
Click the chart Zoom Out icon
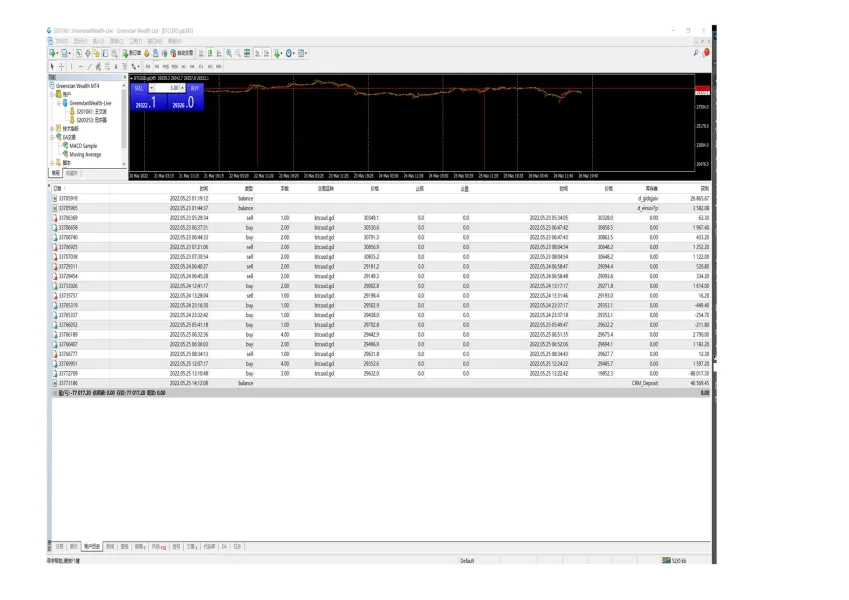click(238, 53)
